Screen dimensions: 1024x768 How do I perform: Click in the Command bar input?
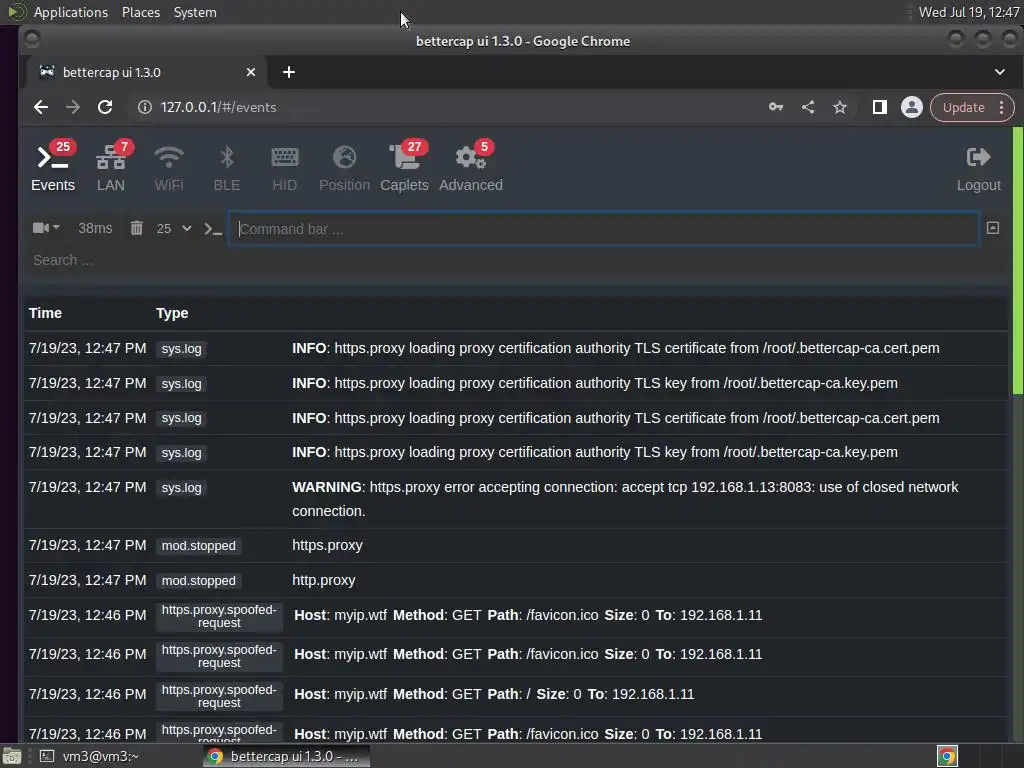click(603, 229)
